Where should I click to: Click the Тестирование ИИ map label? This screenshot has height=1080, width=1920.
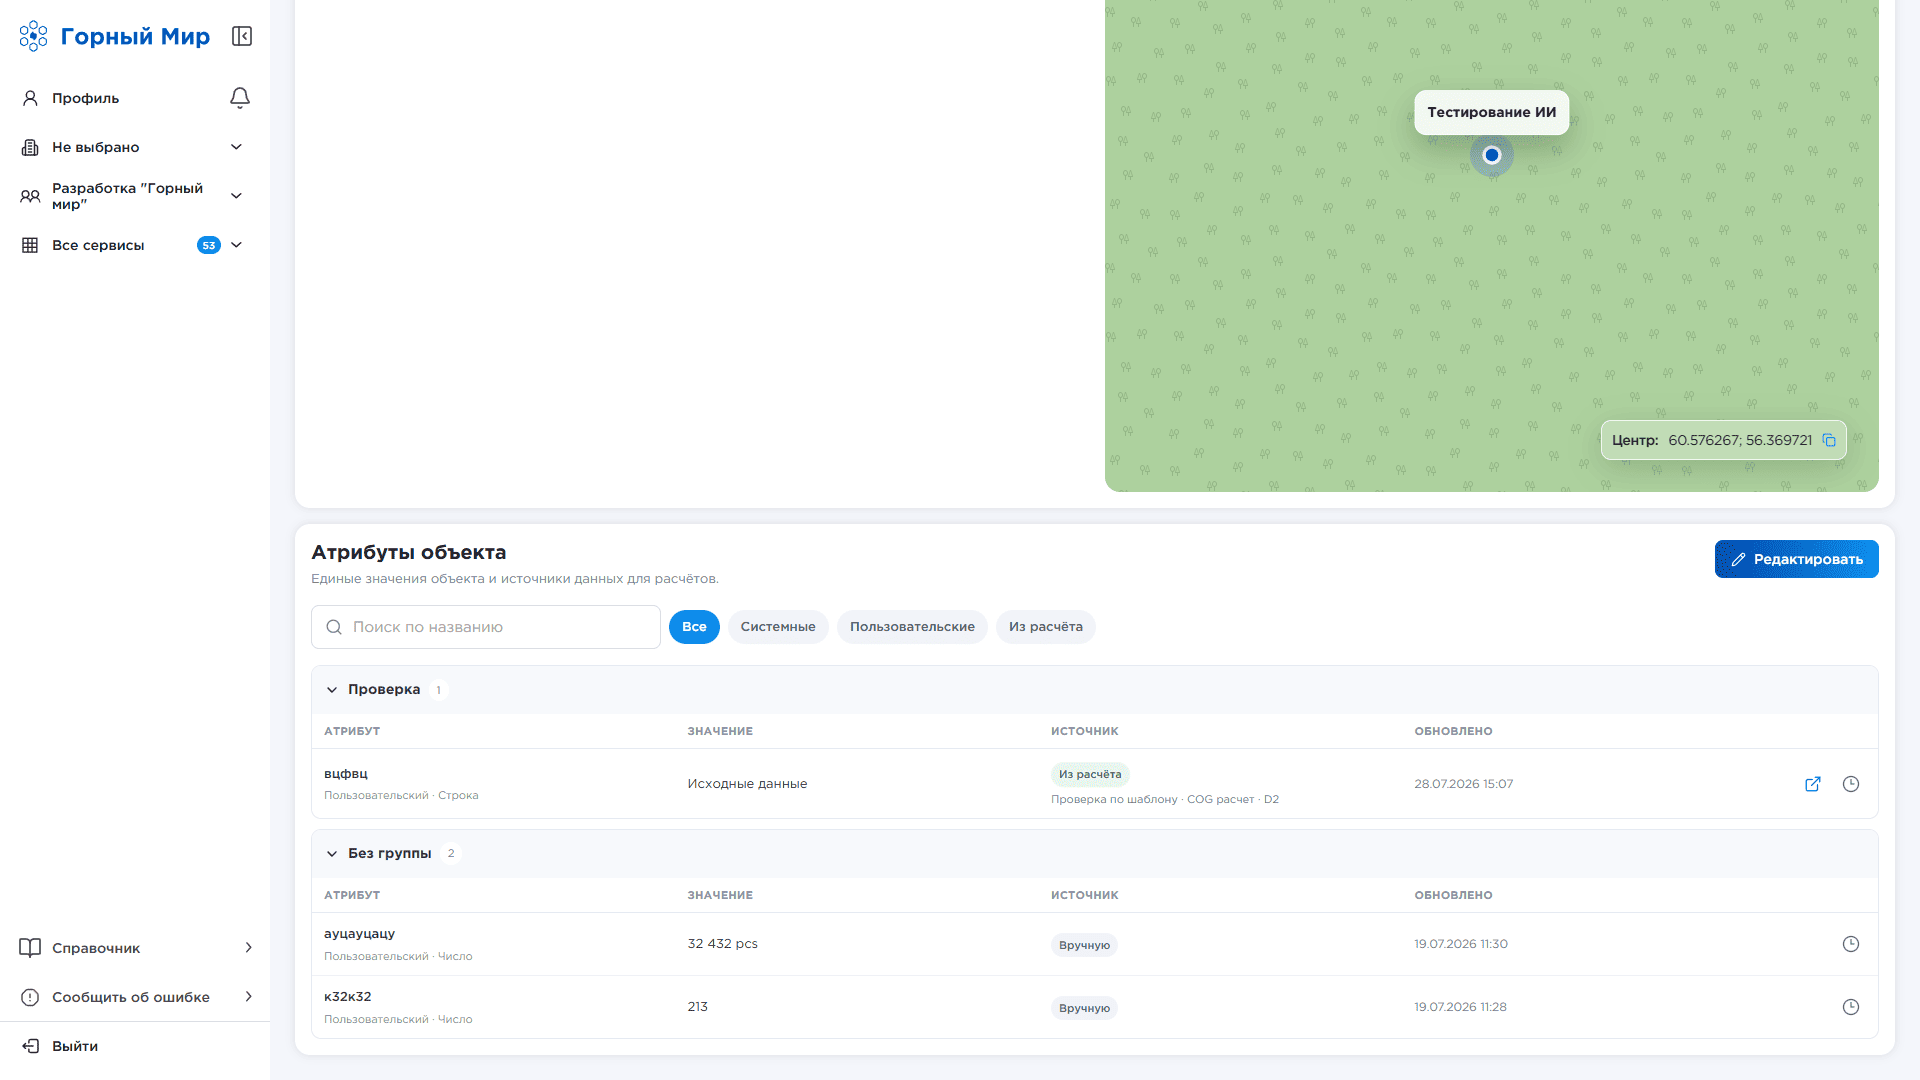click(1492, 112)
